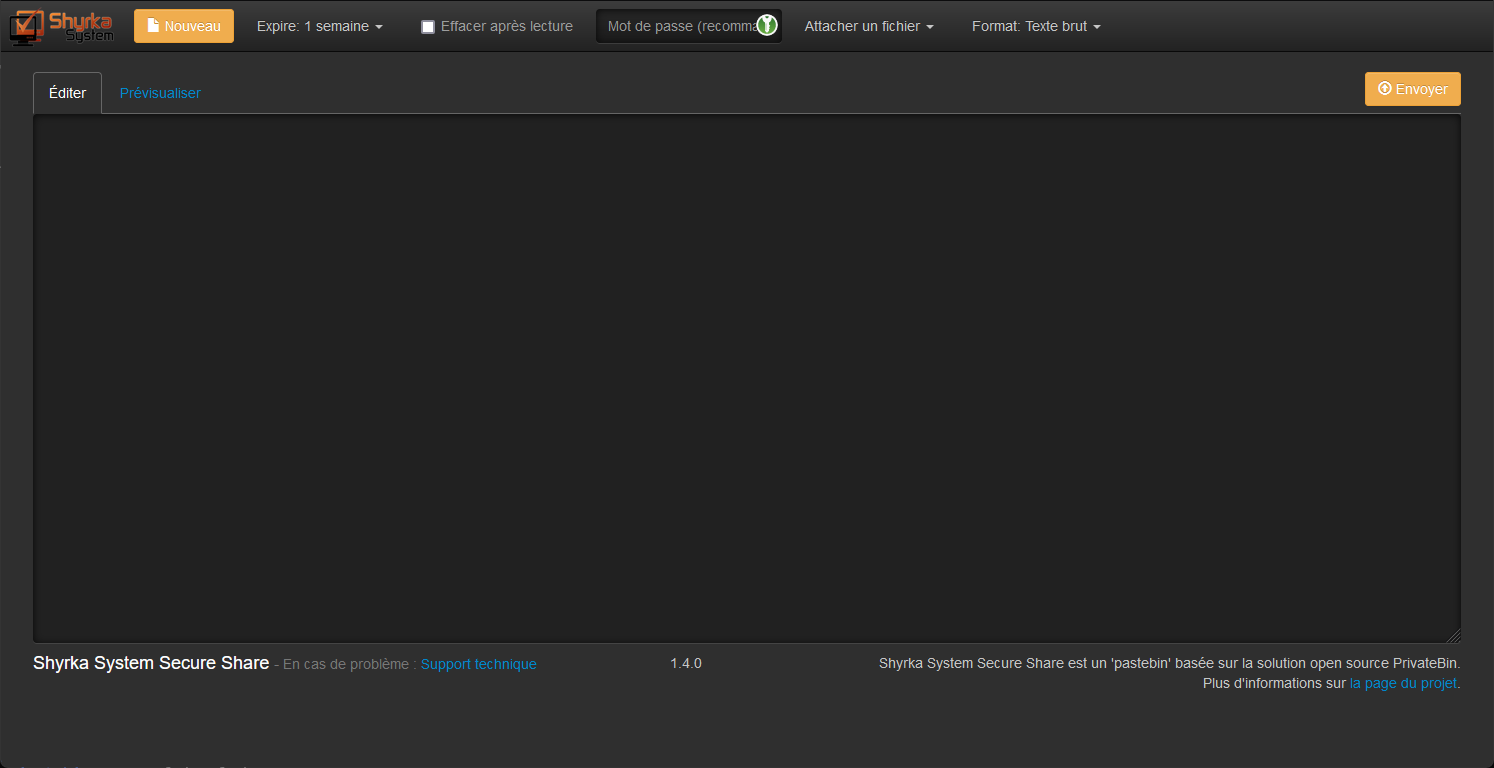Image resolution: width=1494 pixels, height=768 pixels.
Task: Follow the la page du projet link
Action: [x=1402, y=683]
